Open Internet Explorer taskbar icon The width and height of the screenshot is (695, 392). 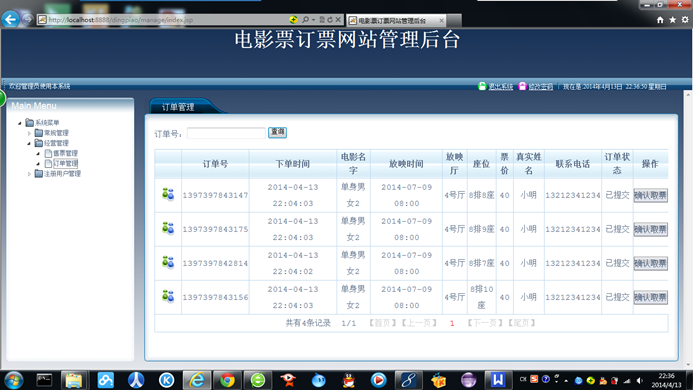pyautogui.click(x=197, y=380)
